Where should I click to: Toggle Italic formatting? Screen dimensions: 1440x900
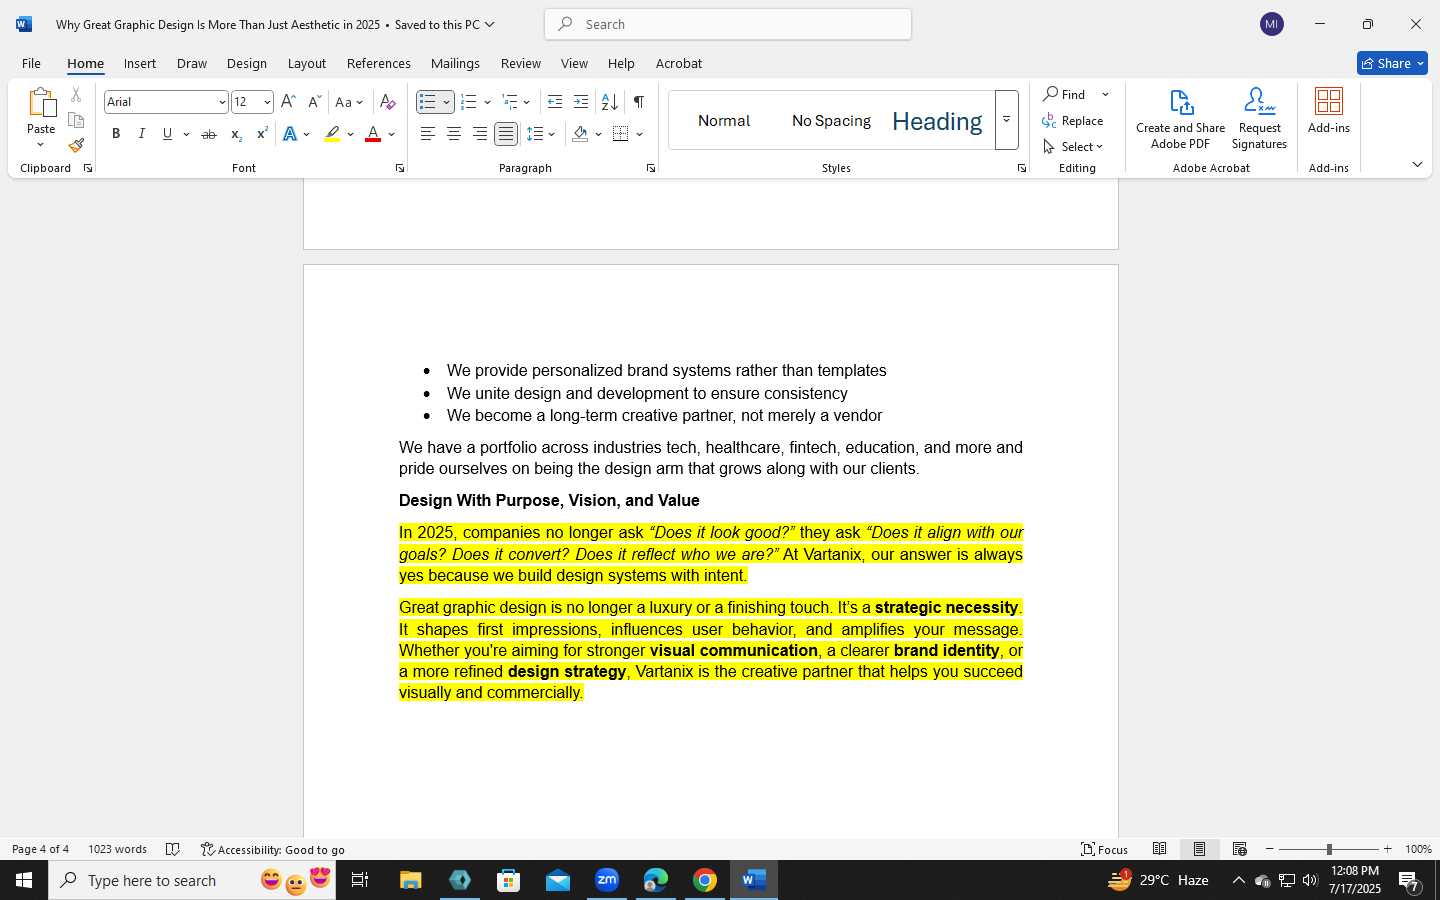click(x=141, y=134)
